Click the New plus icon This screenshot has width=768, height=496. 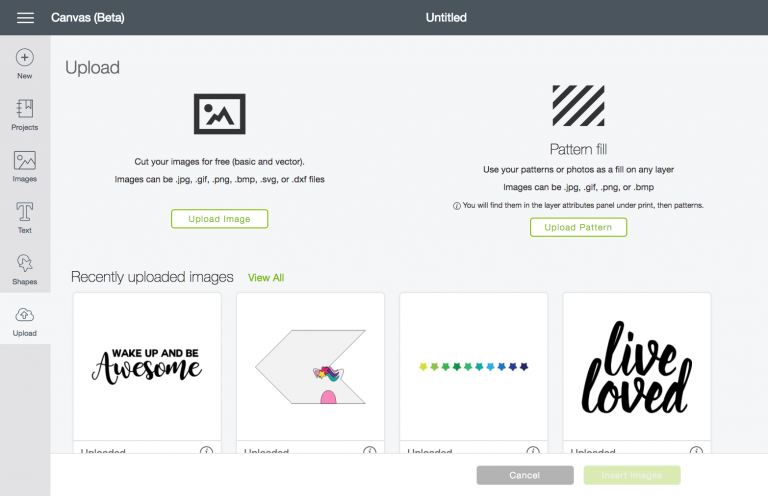(24, 58)
